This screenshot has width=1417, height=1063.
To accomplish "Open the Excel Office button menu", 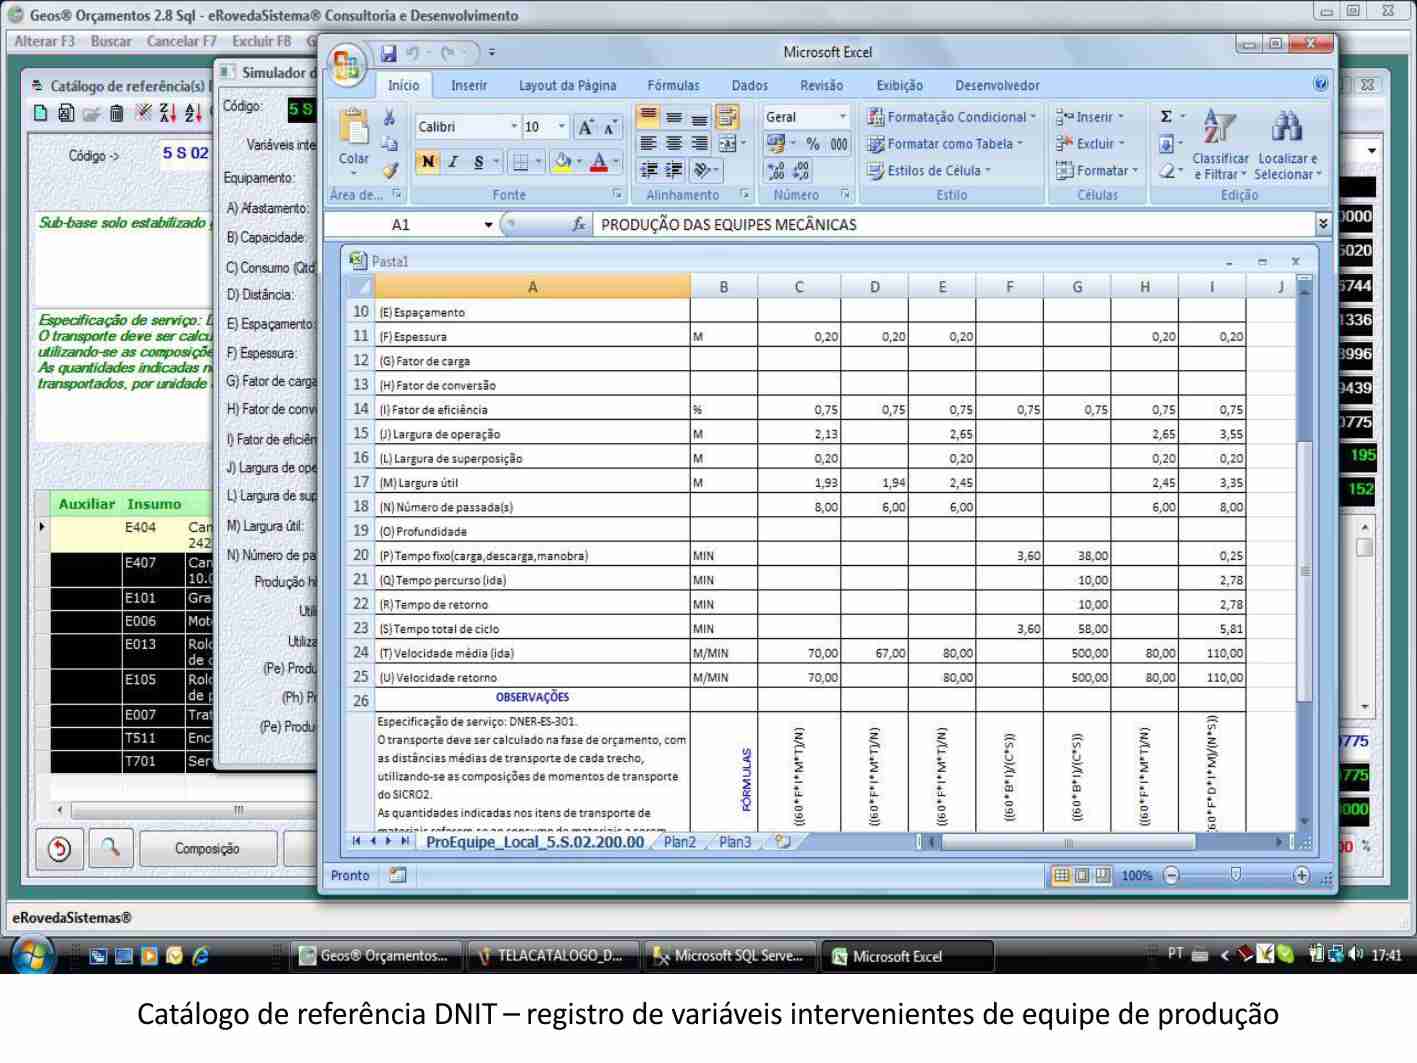I will coord(346,66).
